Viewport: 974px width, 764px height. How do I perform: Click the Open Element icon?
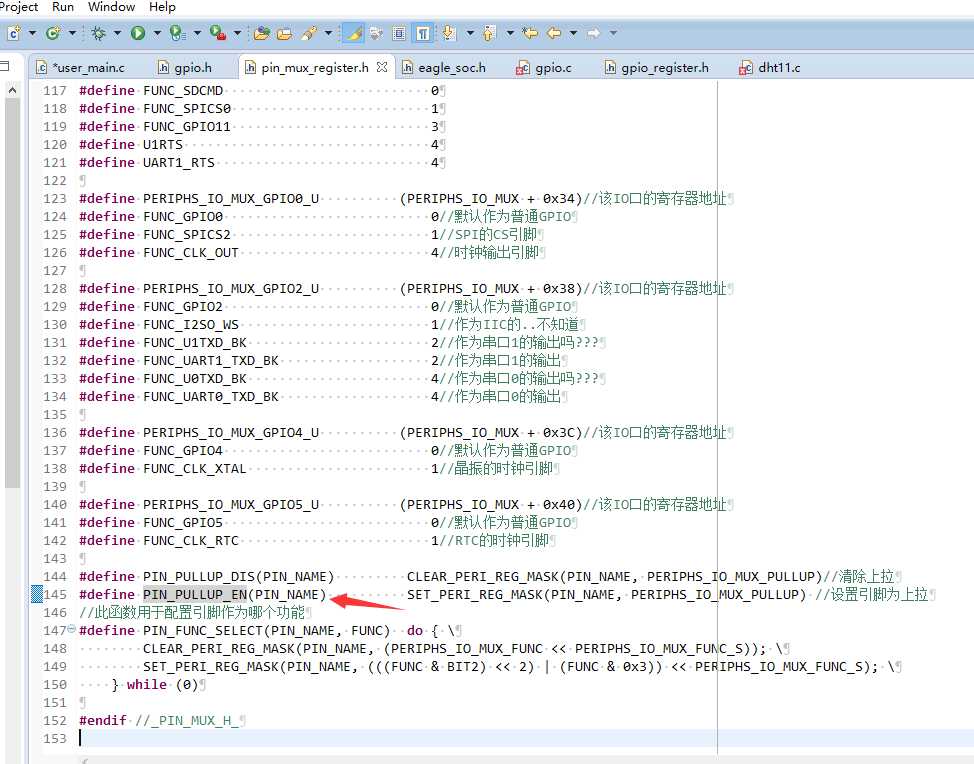pyautogui.click(x=262, y=33)
